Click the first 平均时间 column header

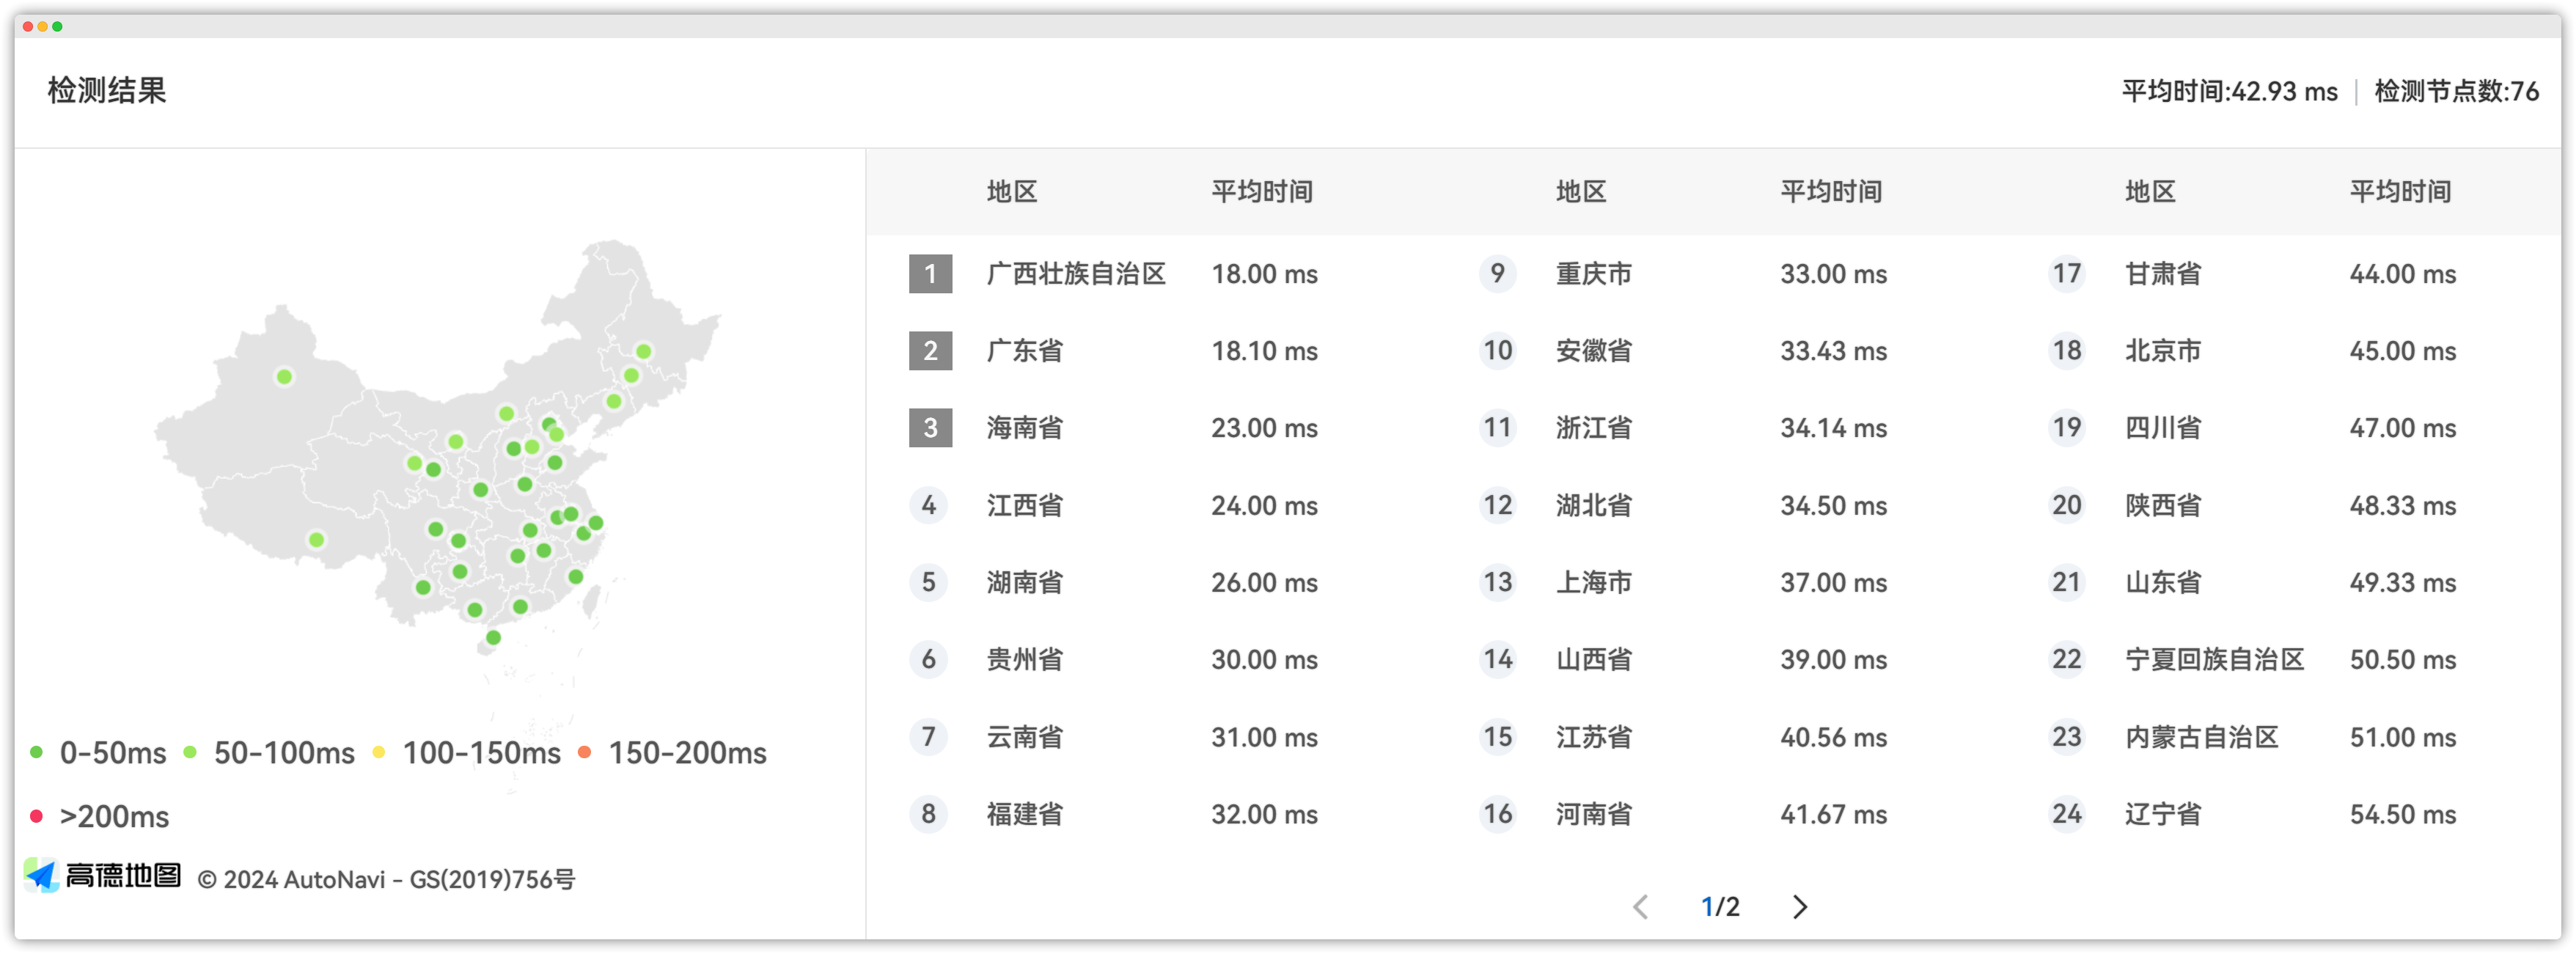click(1262, 191)
